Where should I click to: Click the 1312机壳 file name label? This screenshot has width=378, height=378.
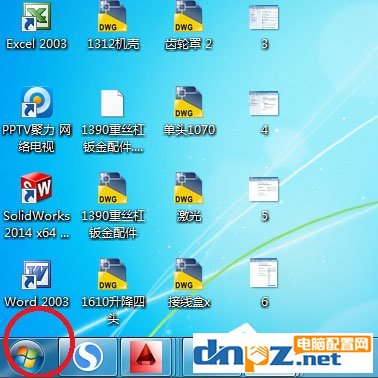click(x=113, y=44)
